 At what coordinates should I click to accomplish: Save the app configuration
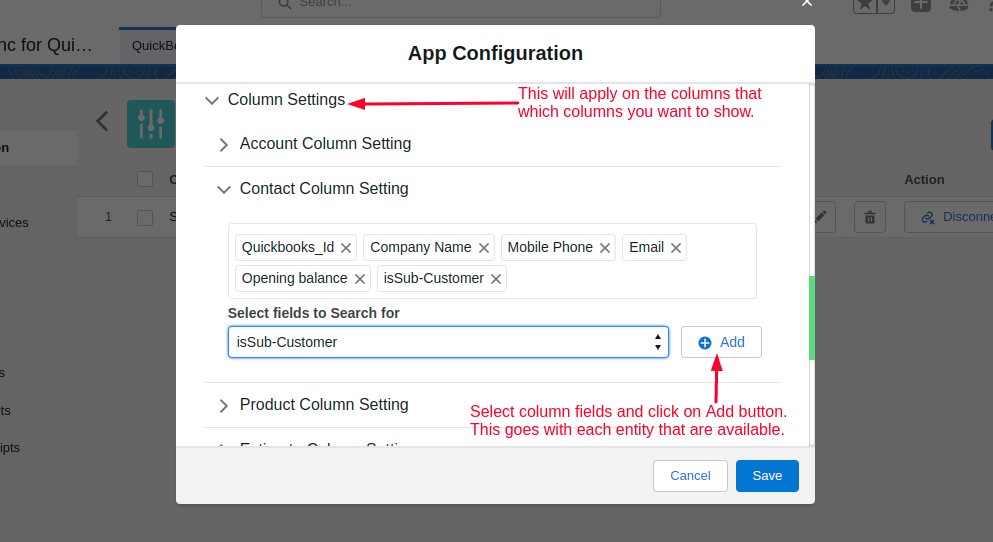(767, 476)
